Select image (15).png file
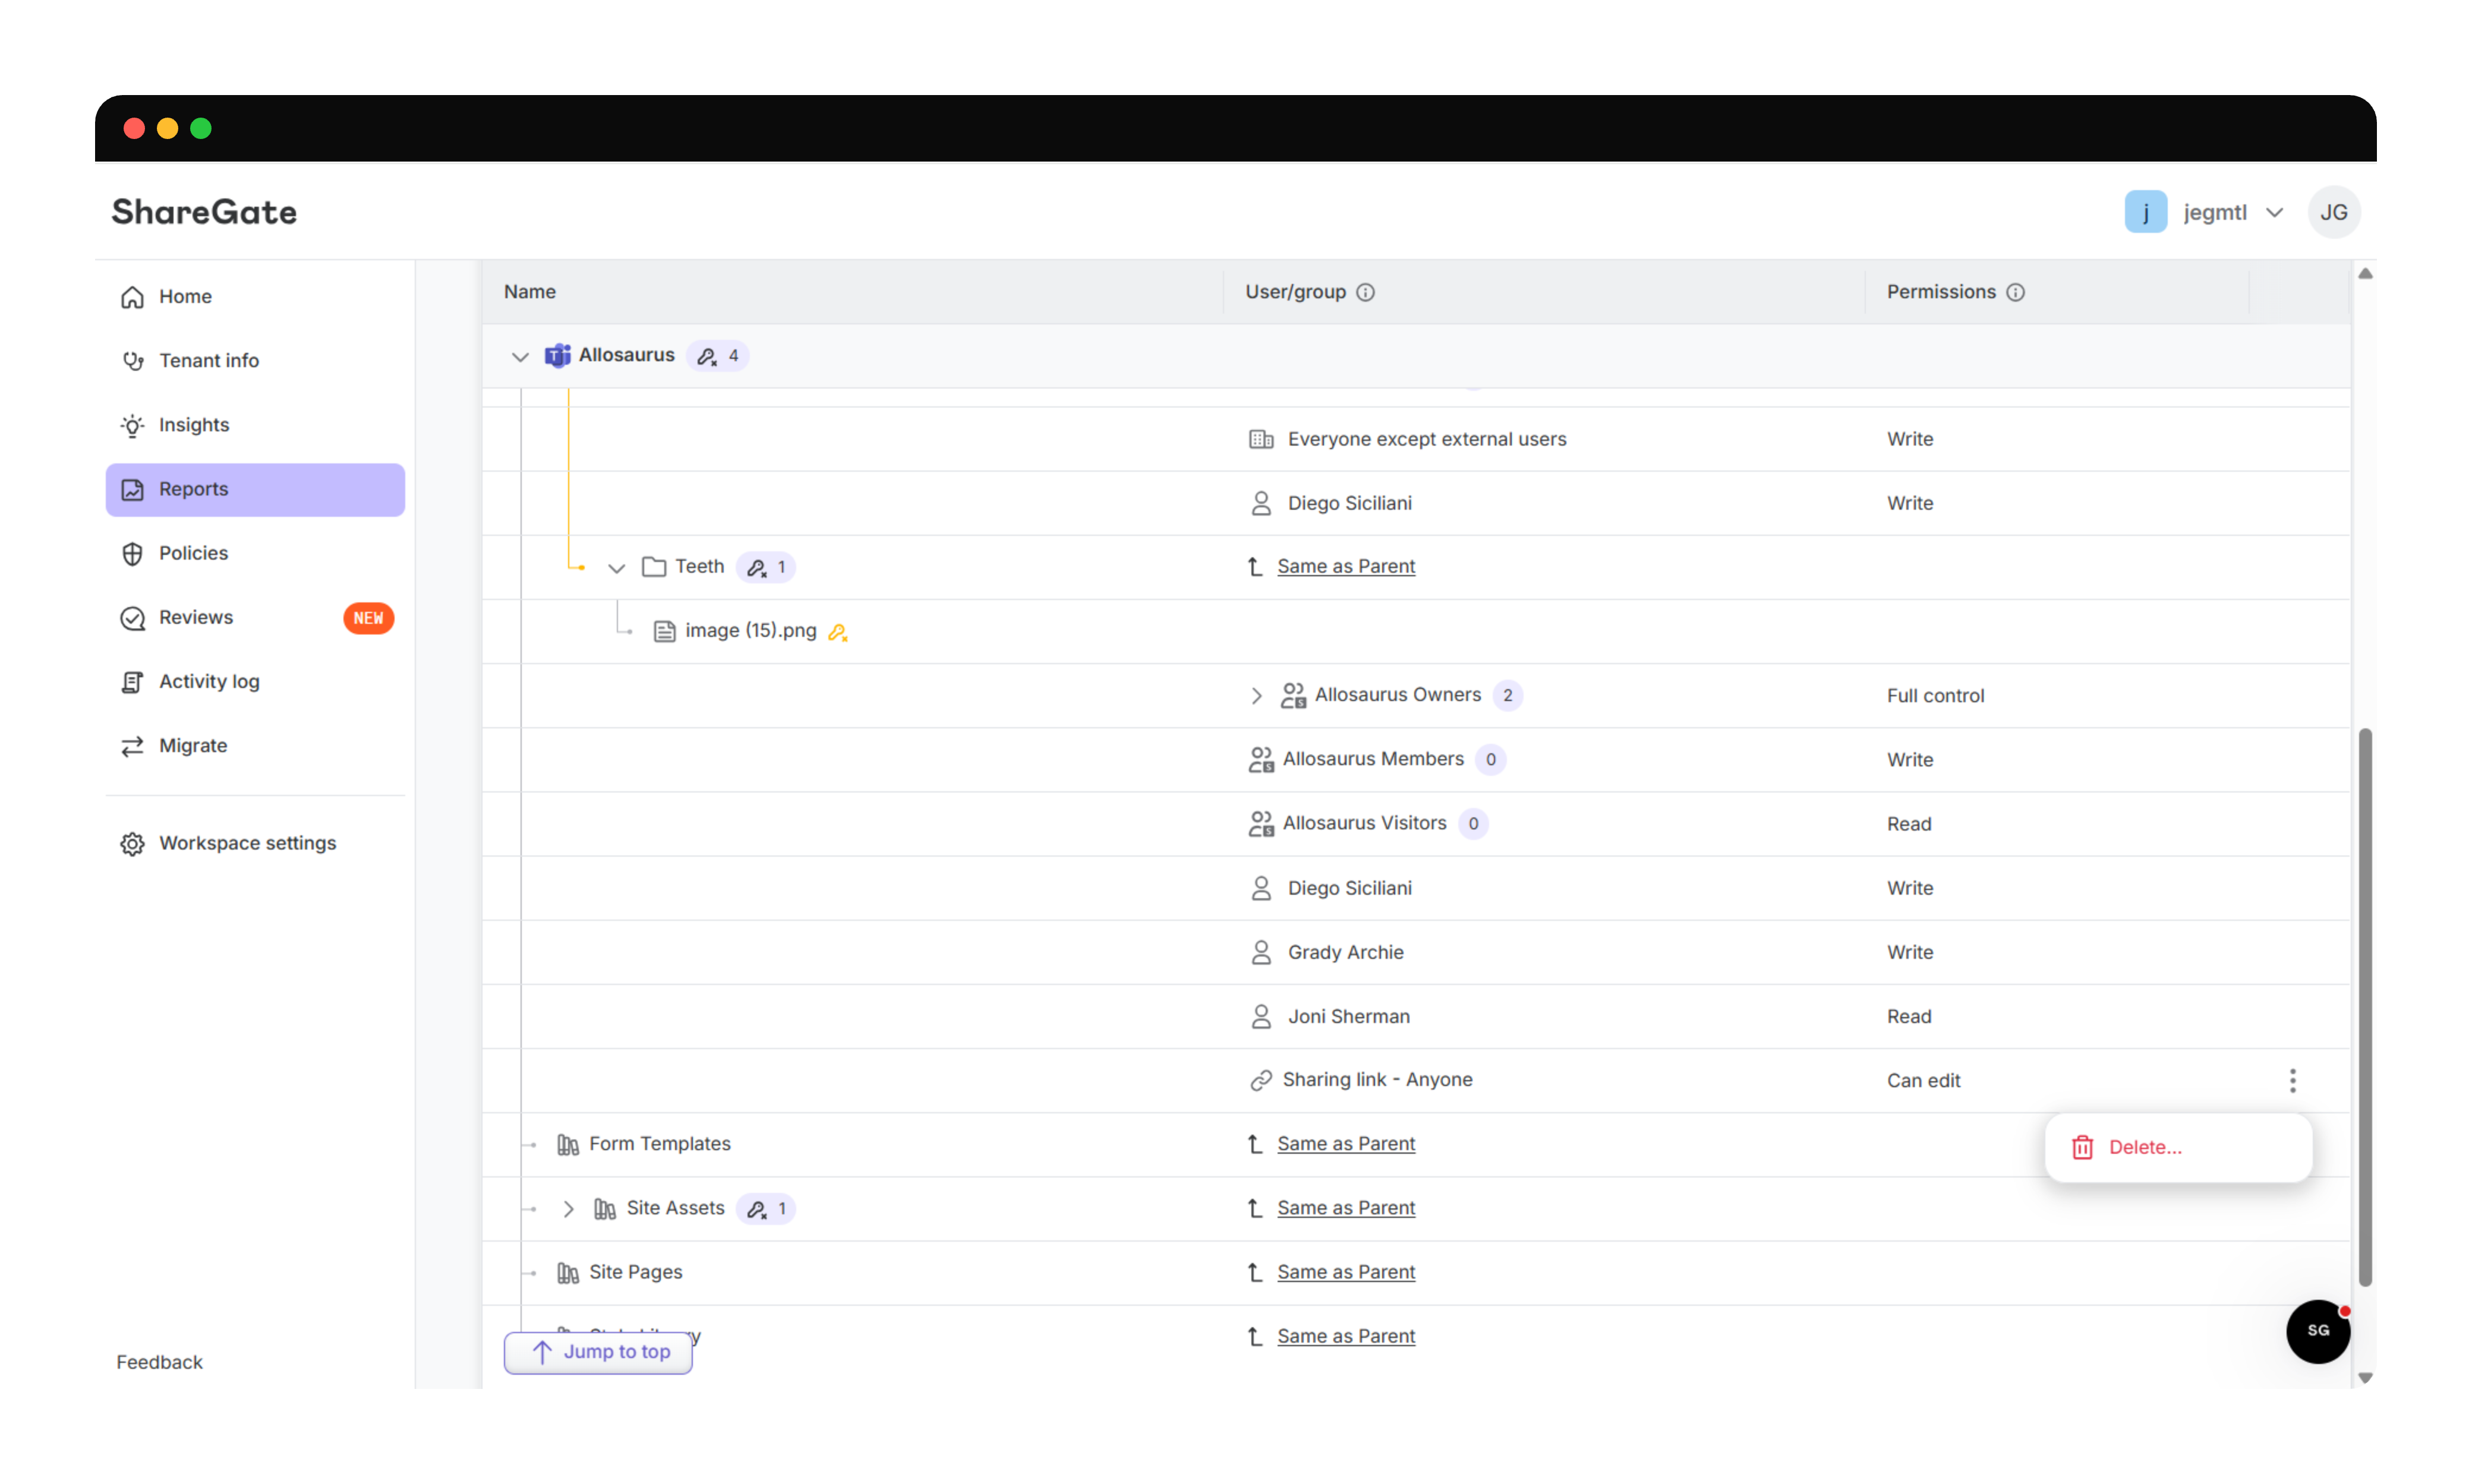 751,631
